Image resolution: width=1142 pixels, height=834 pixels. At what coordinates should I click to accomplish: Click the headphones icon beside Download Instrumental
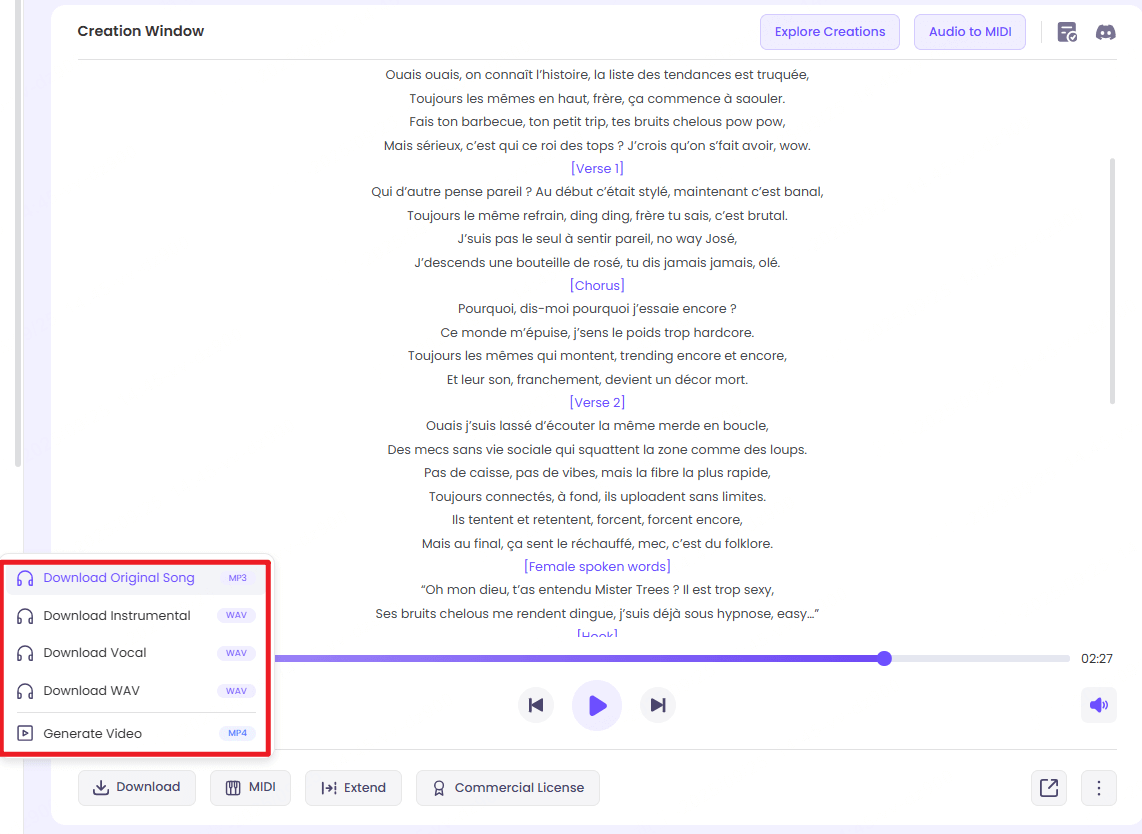(x=25, y=616)
